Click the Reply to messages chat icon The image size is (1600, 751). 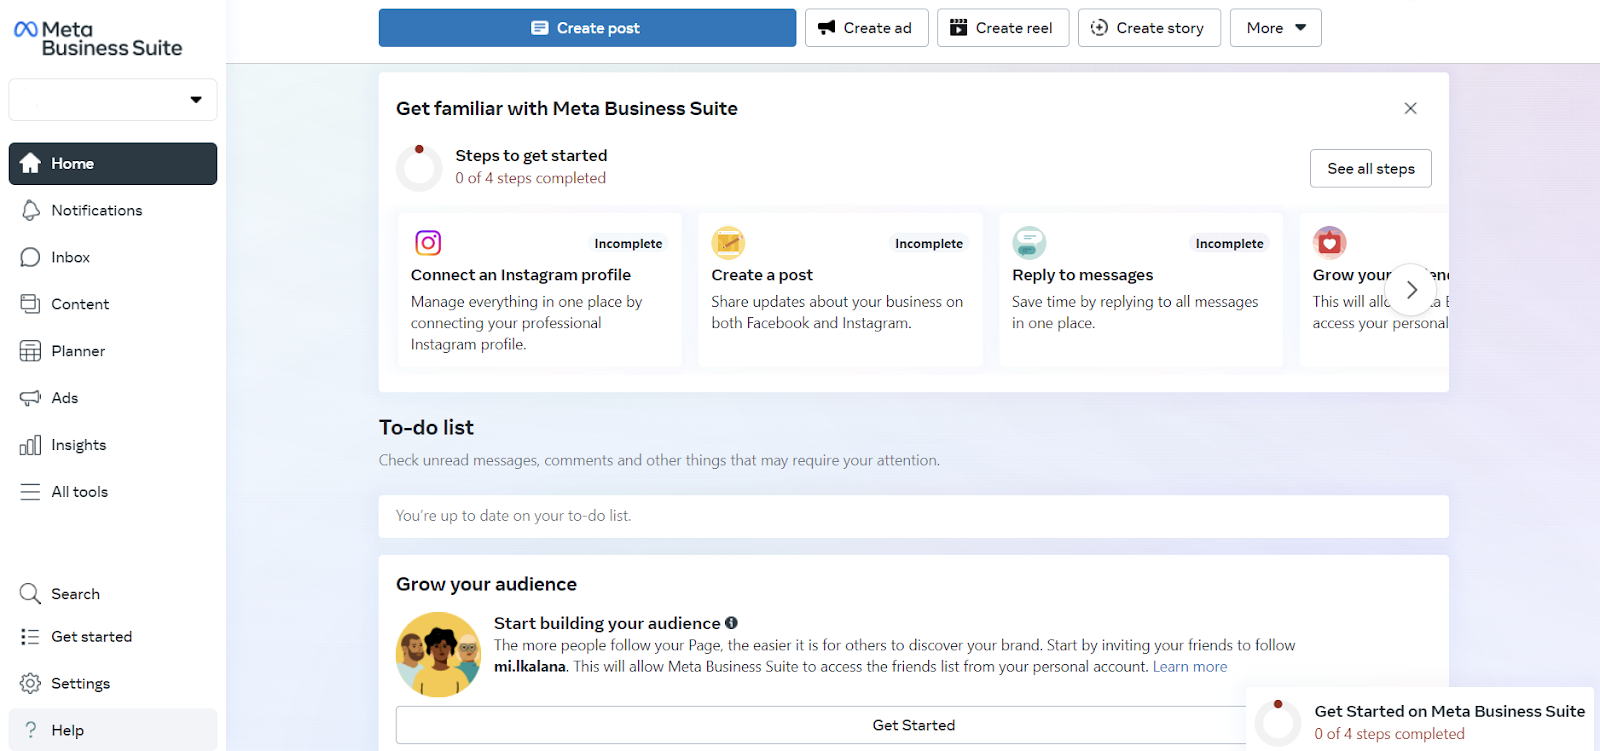pos(1029,243)
